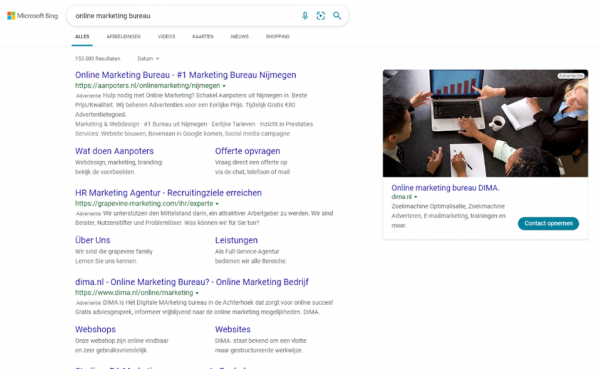Screen dimensions: 600x369
Task: Open 'Online marketing bureau DIMA.' sidebar link
Action: tap(445, 188)
